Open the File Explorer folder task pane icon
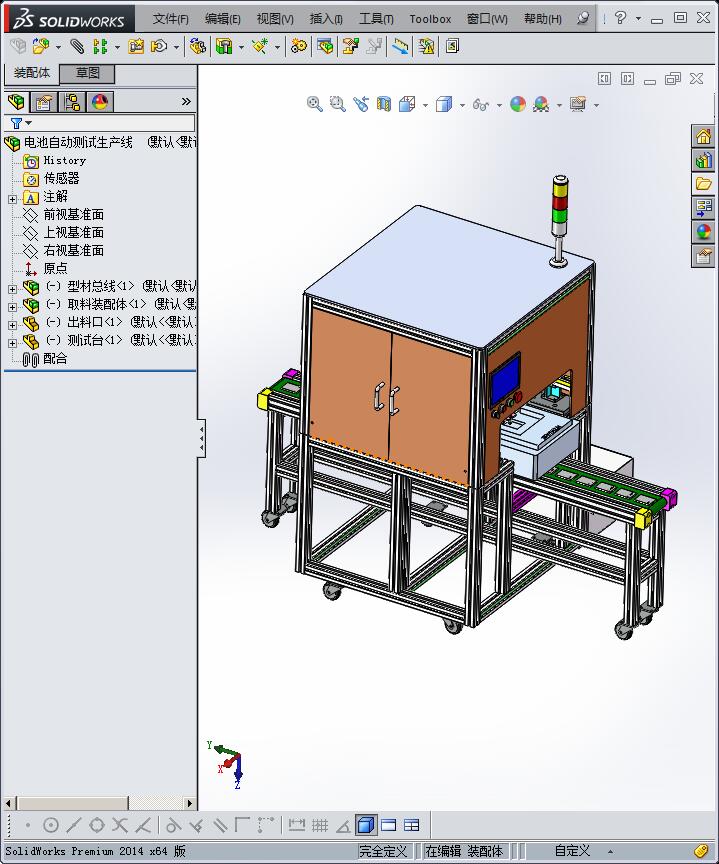Screen dimensions: 719x864 (x=704, y=184)
